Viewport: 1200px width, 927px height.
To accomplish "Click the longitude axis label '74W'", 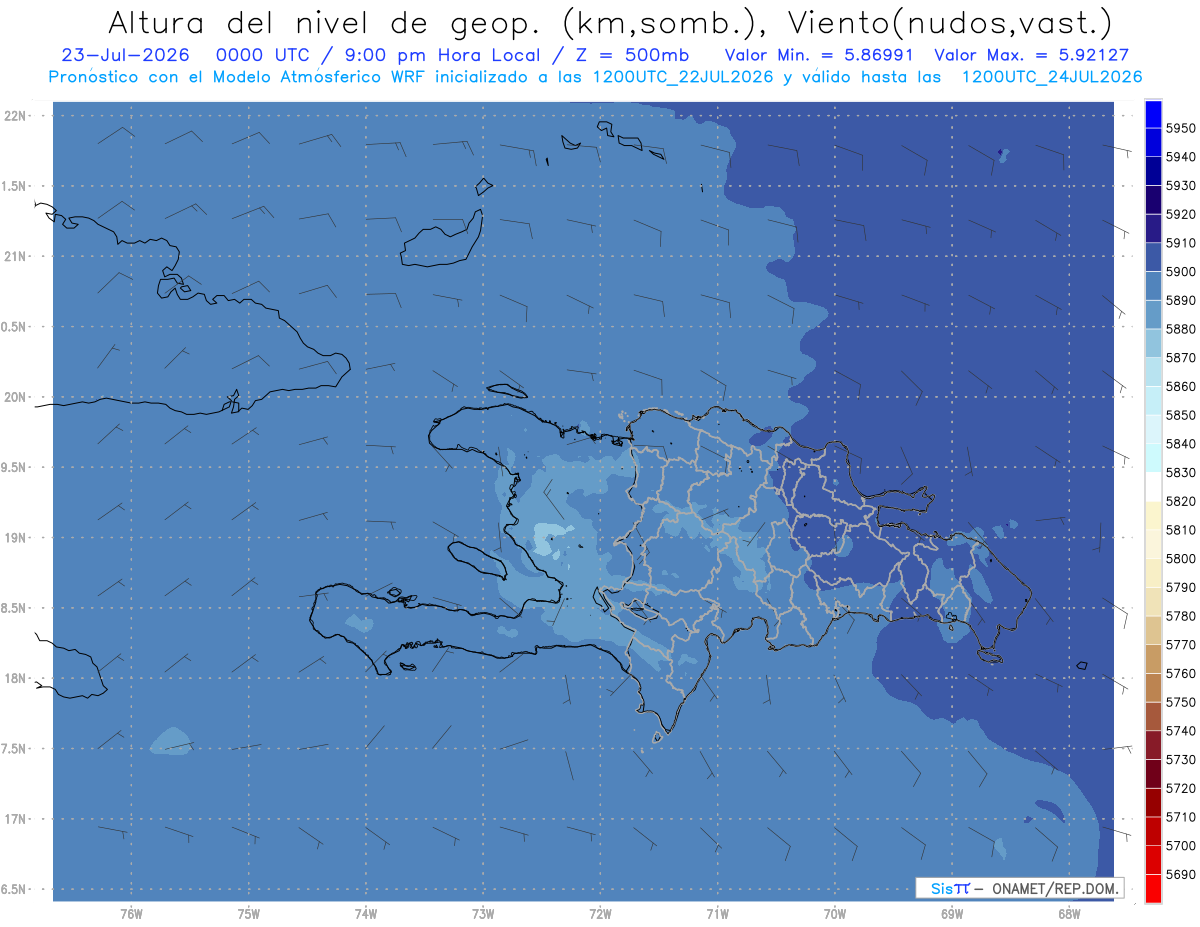I will [x=366, y=914].
